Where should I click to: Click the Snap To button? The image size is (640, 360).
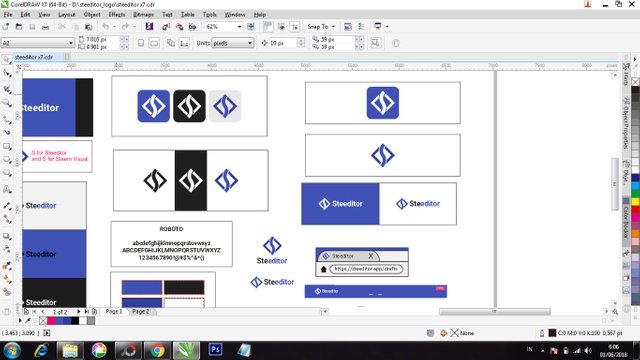click(x=321, y=27)
